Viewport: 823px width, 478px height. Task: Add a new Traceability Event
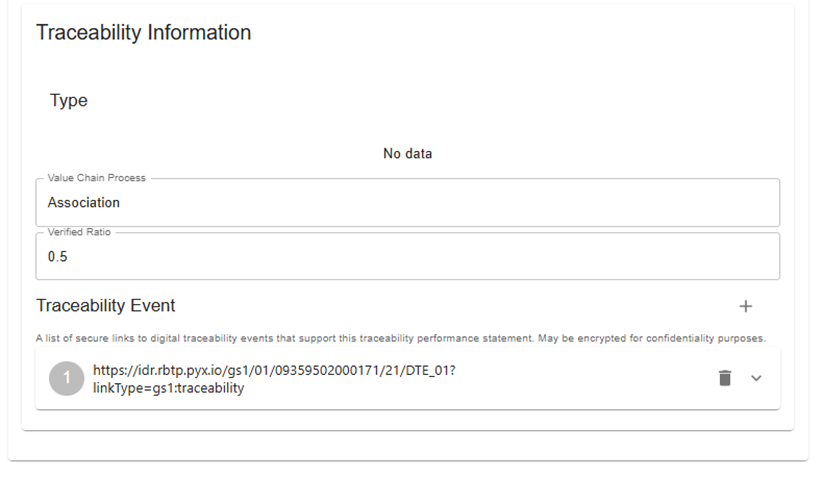tap(745, 306)
